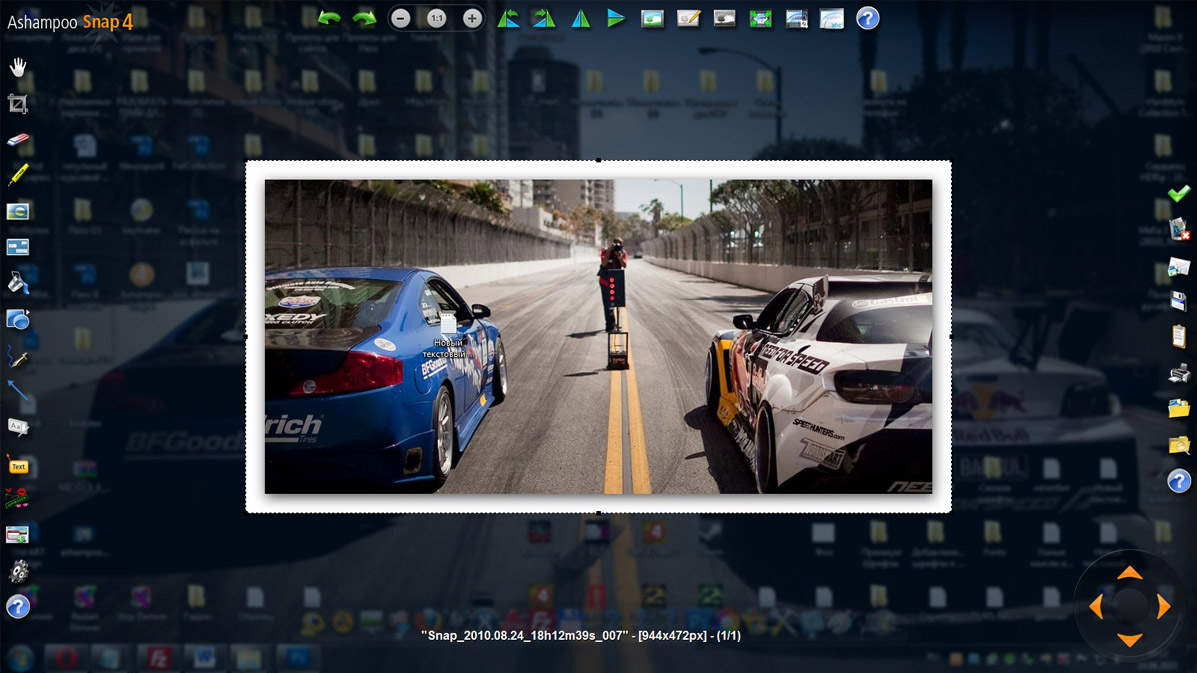Zoom out with the minus button

click(x=401, y=18)
